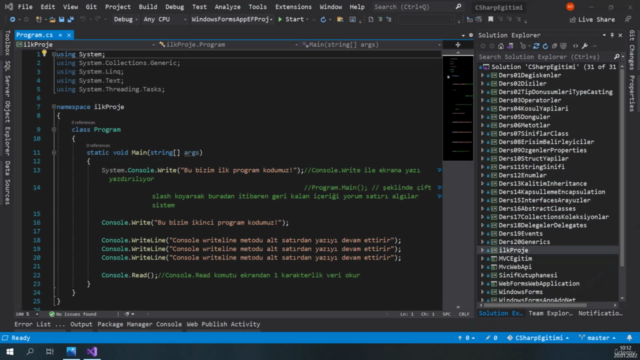The image size is (640, 360).
Task: Click the Save floppy disk icon
Action: 61,20
